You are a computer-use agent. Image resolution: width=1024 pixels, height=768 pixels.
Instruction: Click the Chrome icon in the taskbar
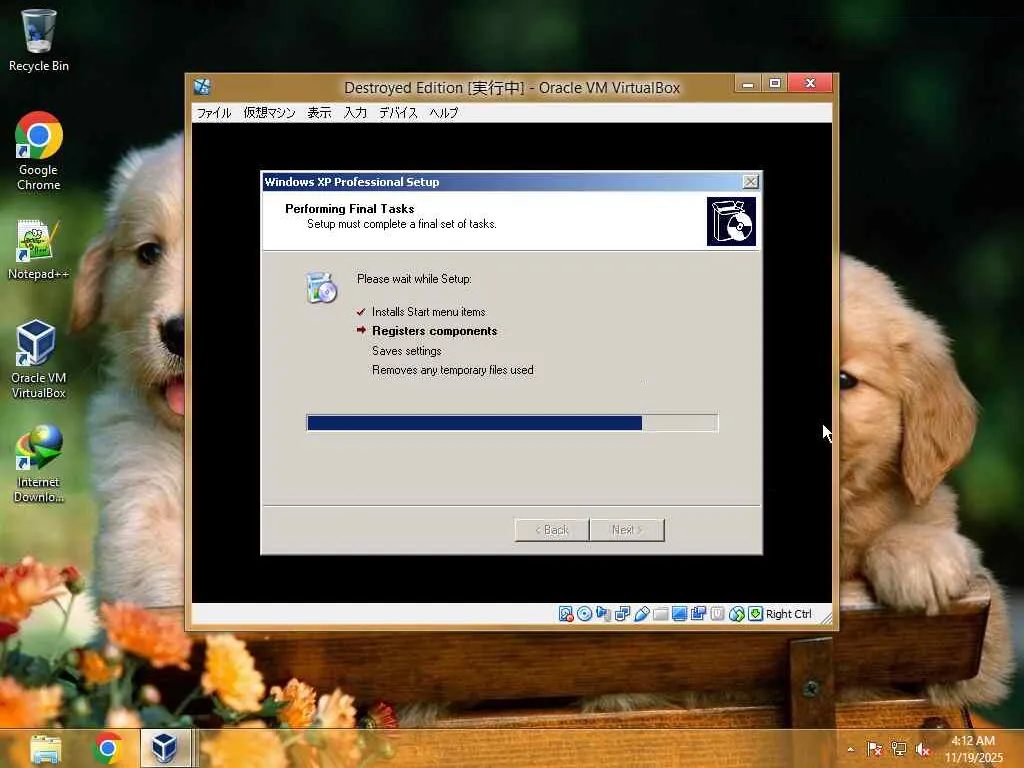[108, 748]
